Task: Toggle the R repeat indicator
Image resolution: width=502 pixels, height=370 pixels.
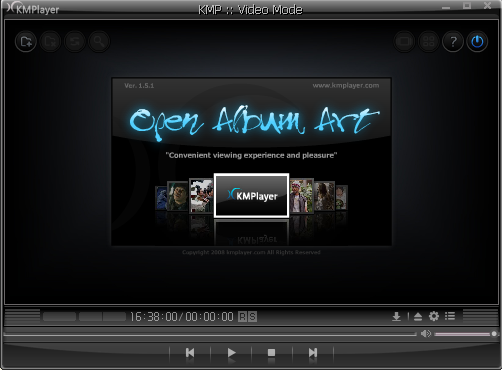Action: pos(242,316)
